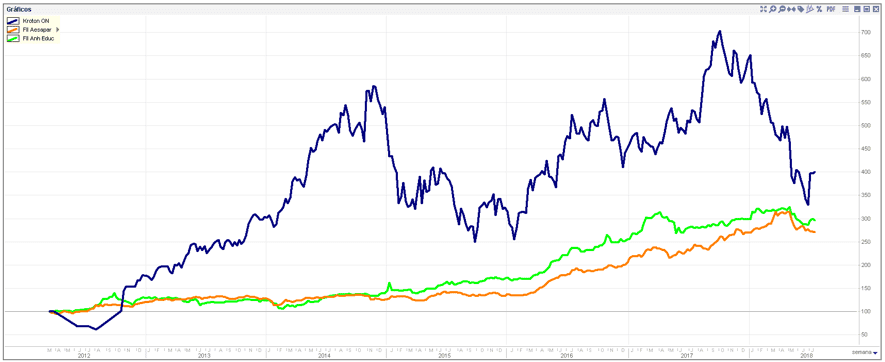The image size is (885, 362).
Task: Toggle the percent scale icon
Action: click(819, 9)
